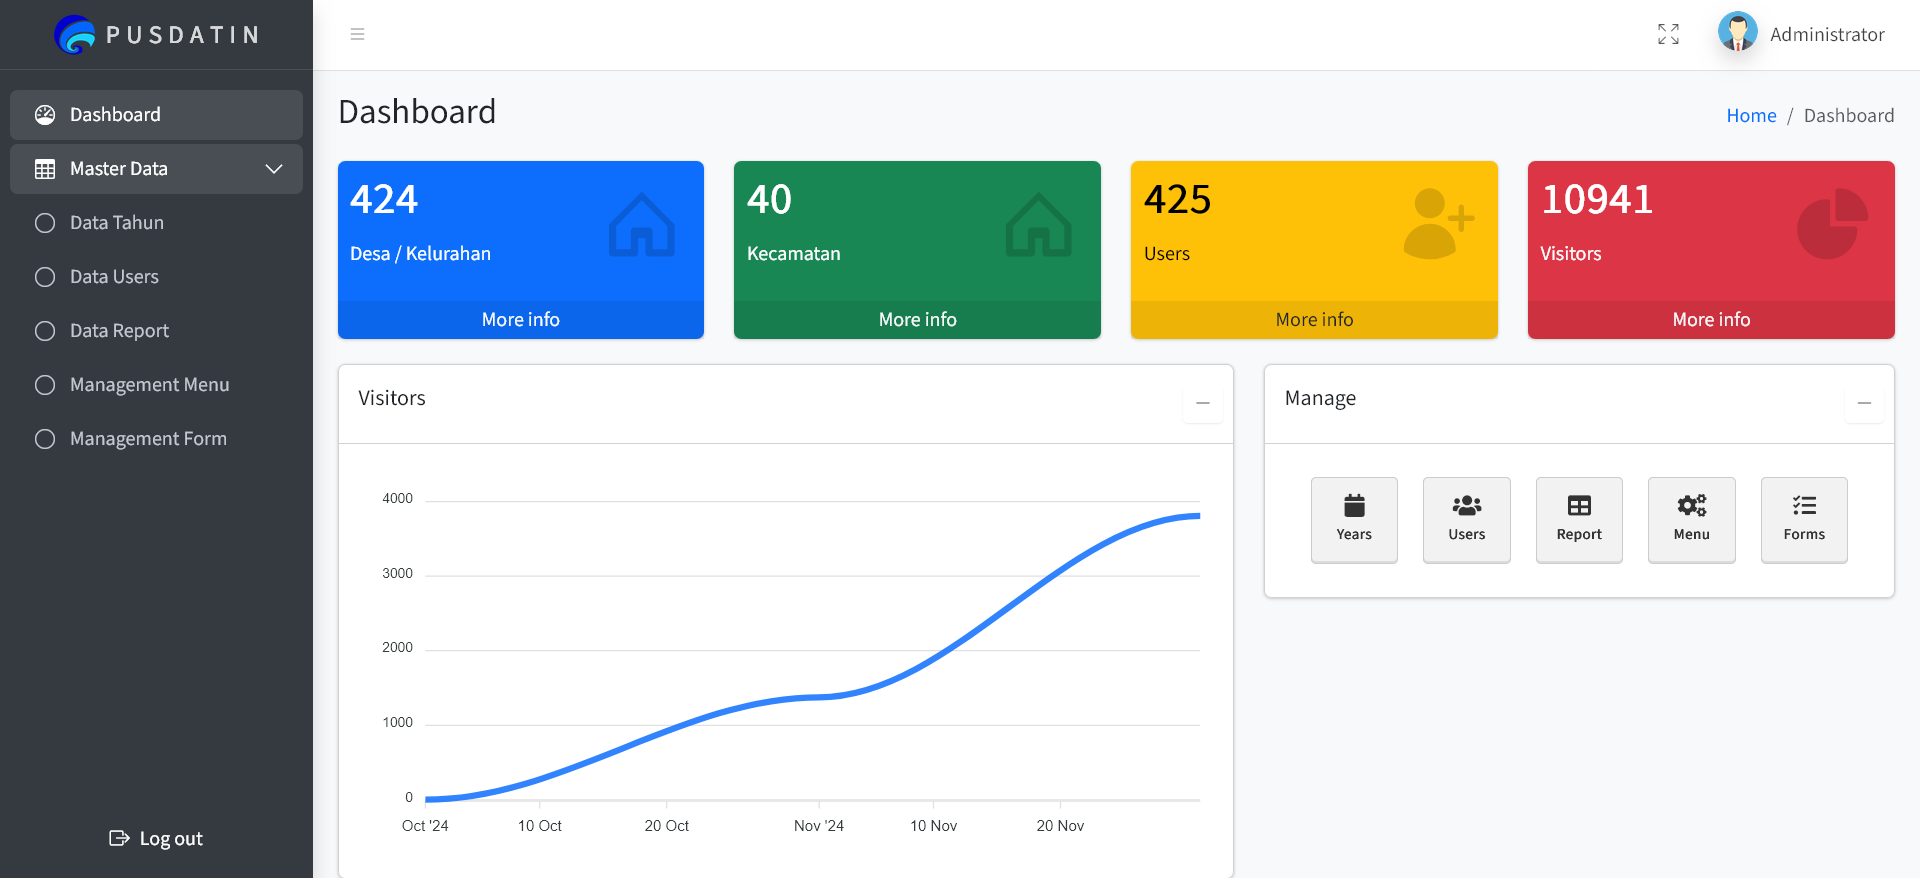
Task: Go to Data Report
Action: click(x=156, y=331)
